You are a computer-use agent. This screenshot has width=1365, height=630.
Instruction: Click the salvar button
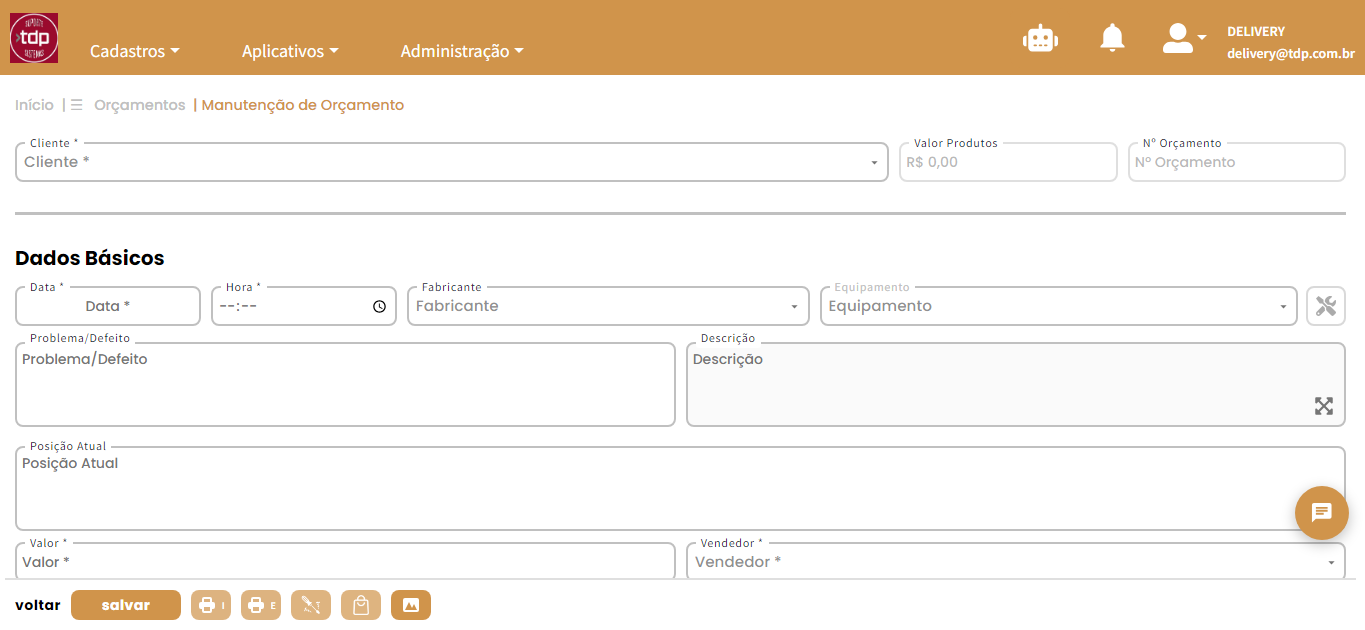(x=126, y=605)
